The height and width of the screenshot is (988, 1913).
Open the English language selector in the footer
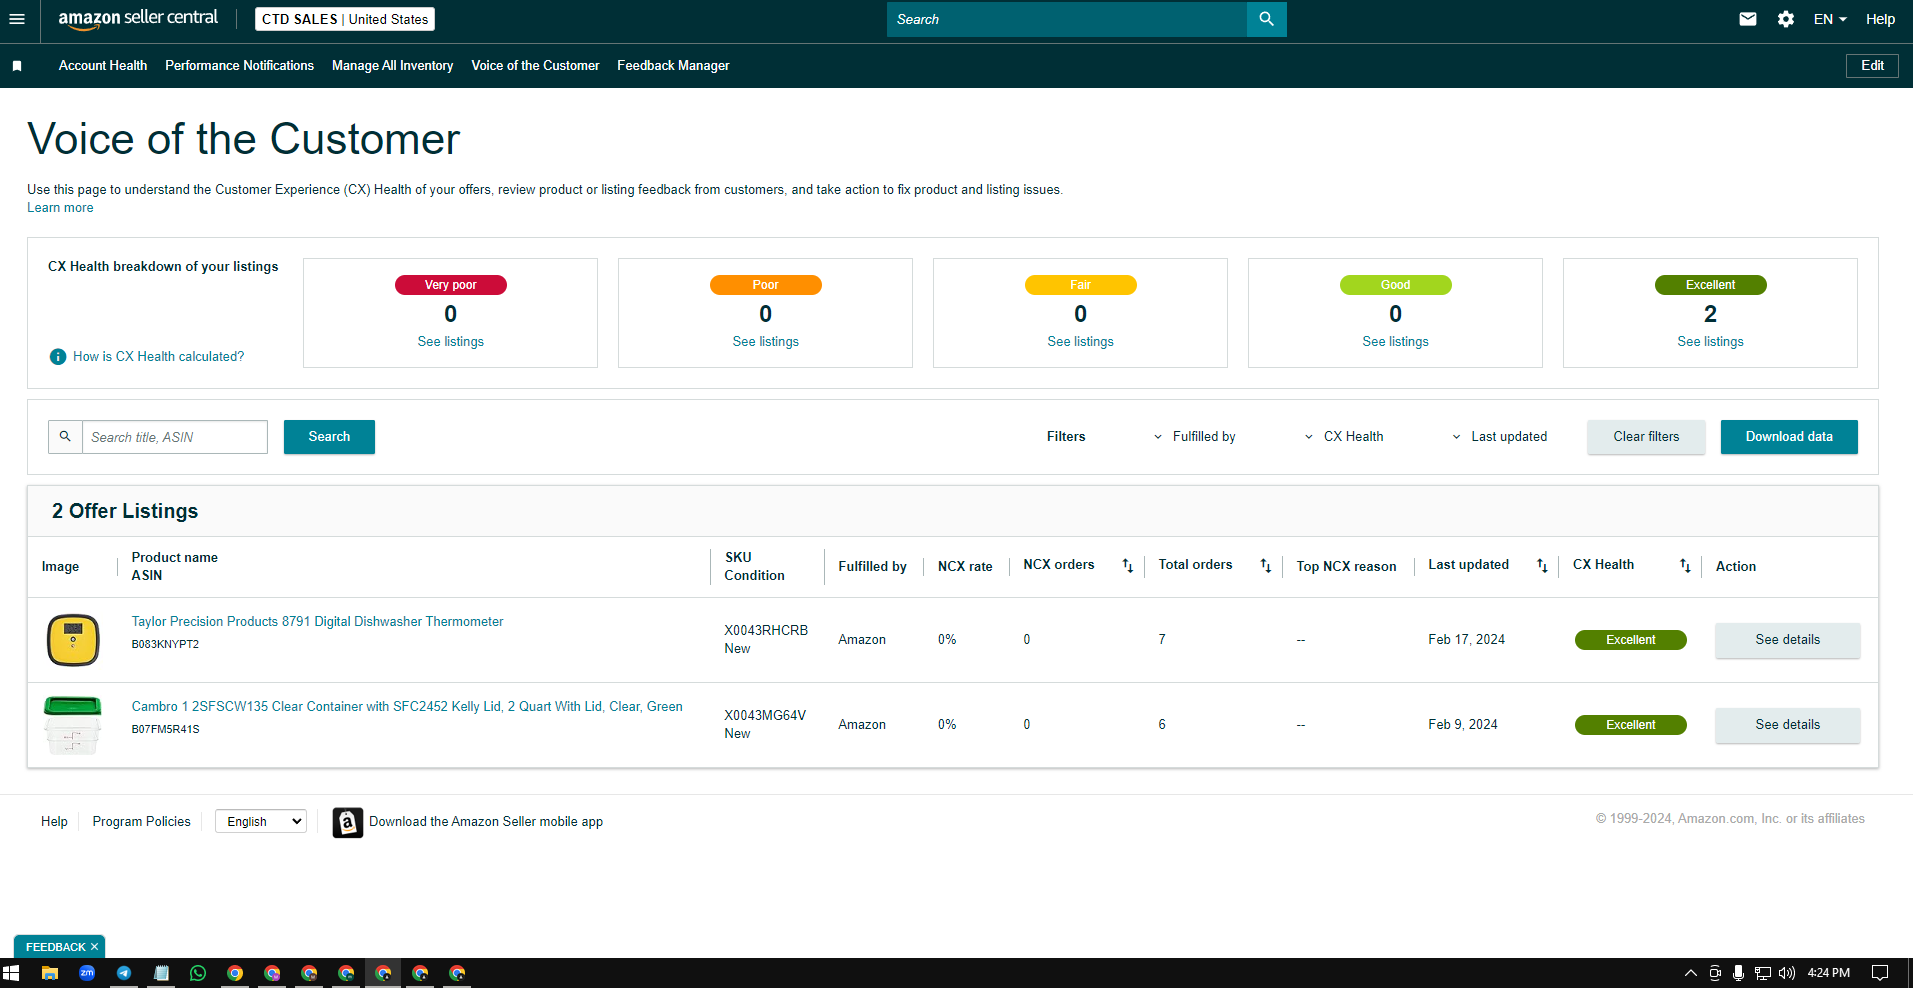click(261, 822)
